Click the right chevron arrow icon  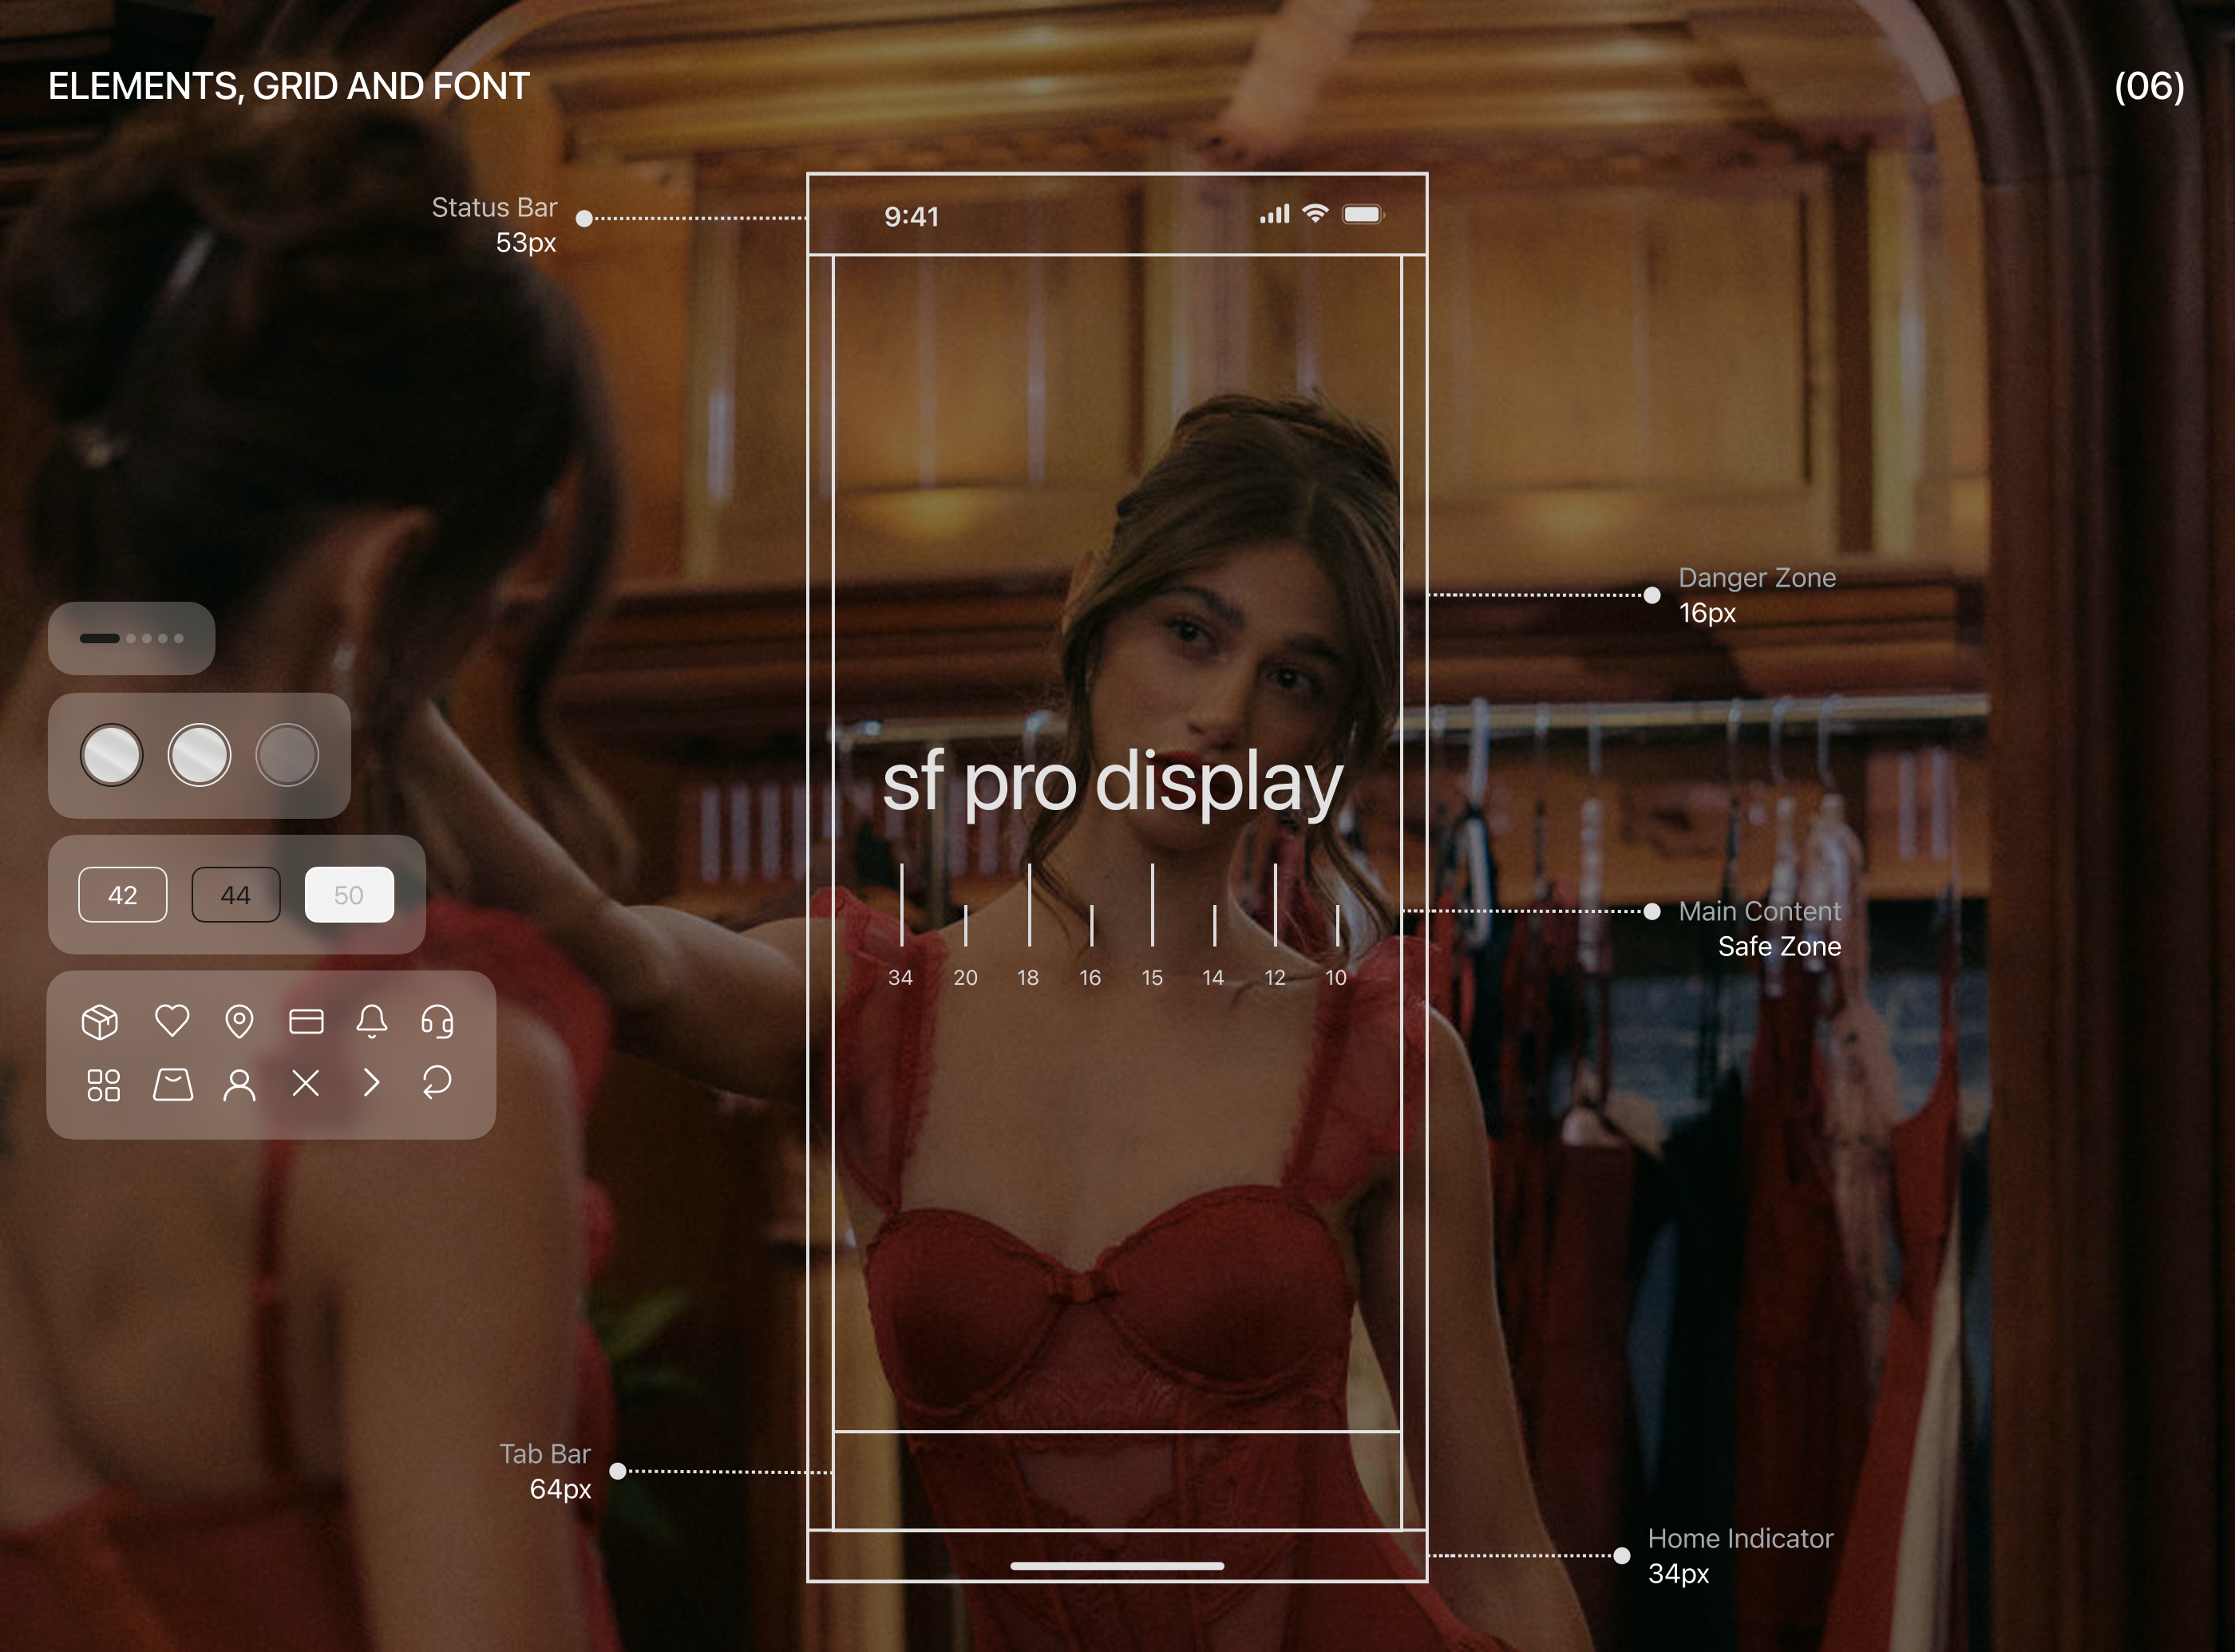tap(371, 1083)
